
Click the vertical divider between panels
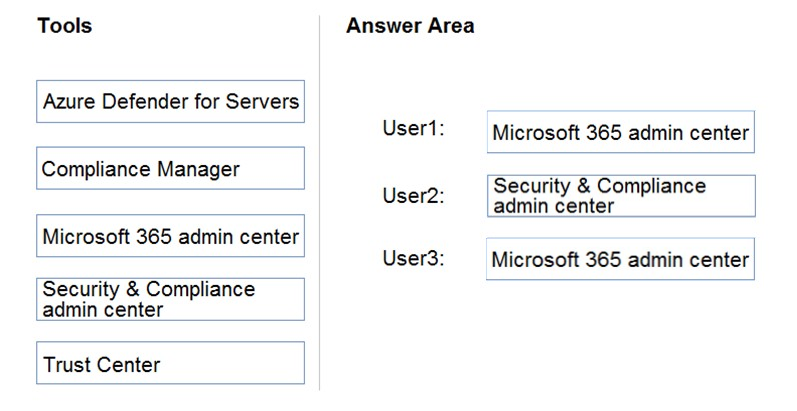pos(320,203)
